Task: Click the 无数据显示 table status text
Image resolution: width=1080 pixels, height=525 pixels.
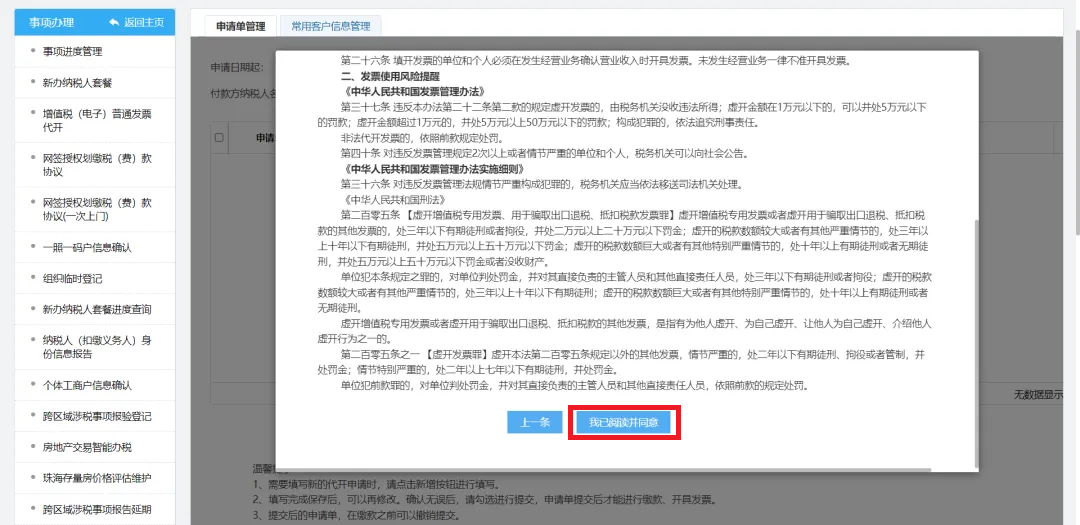Action: point(1039,395)
